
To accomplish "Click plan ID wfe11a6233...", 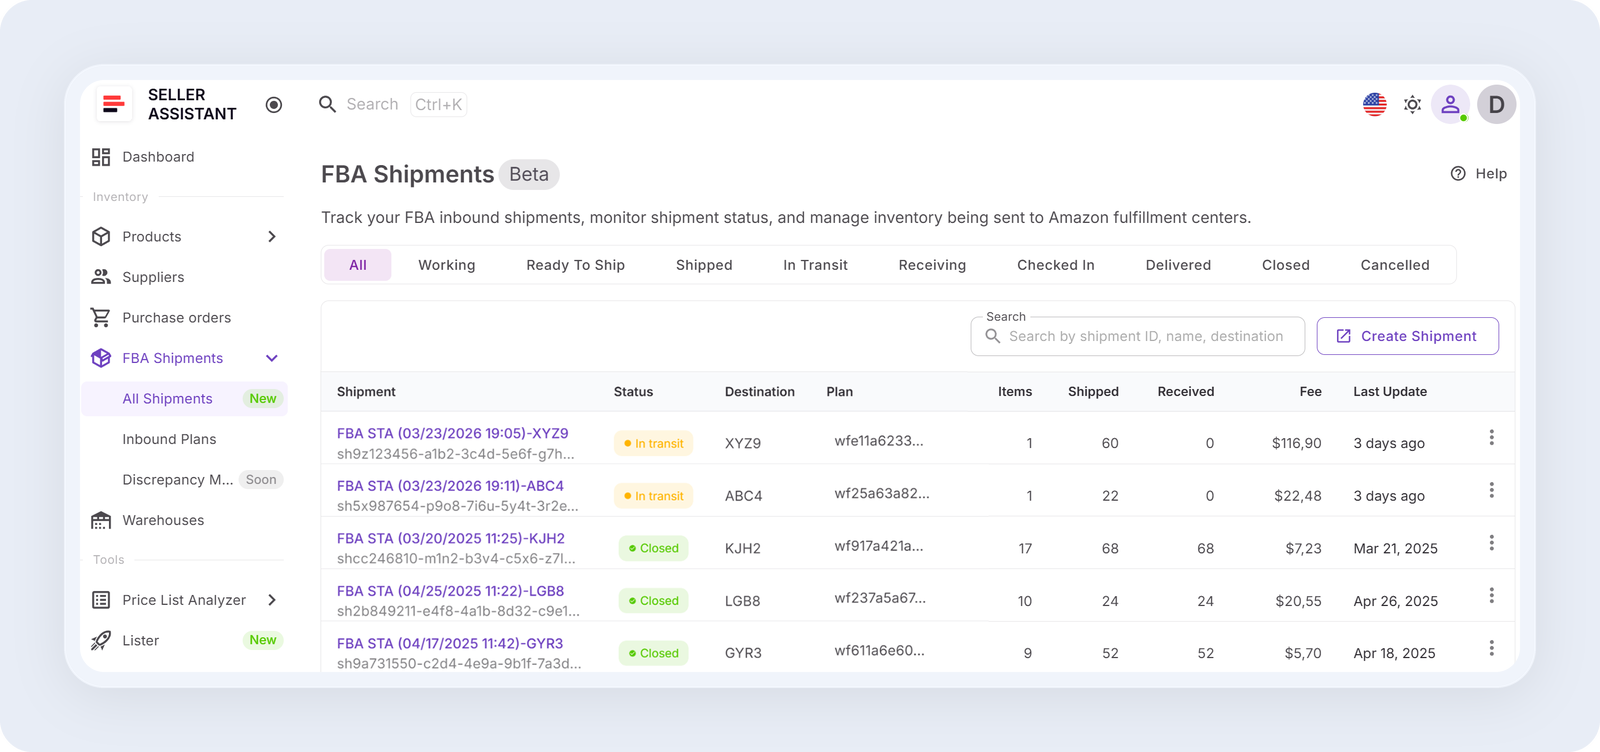I will [879, 441].
